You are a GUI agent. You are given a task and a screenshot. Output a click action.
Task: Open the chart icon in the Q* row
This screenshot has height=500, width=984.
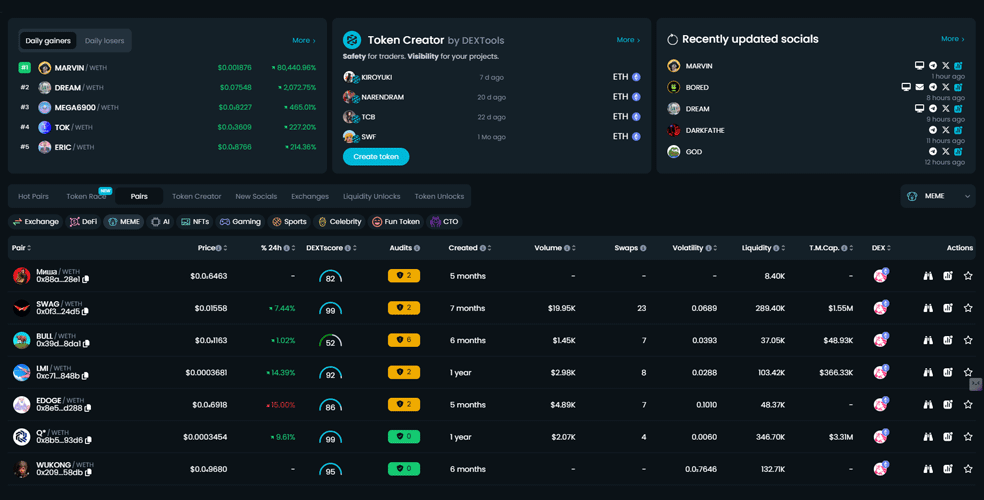pos(948,437)
